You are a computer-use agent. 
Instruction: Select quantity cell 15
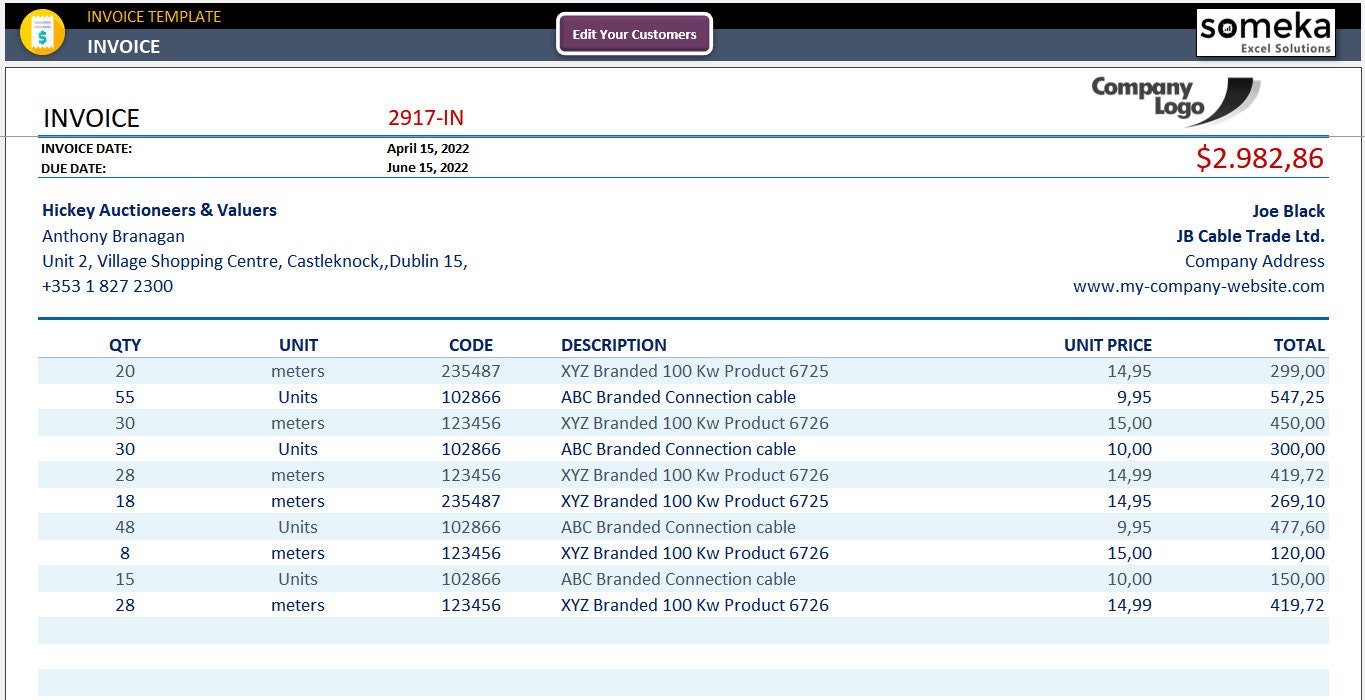click(125, 579)
